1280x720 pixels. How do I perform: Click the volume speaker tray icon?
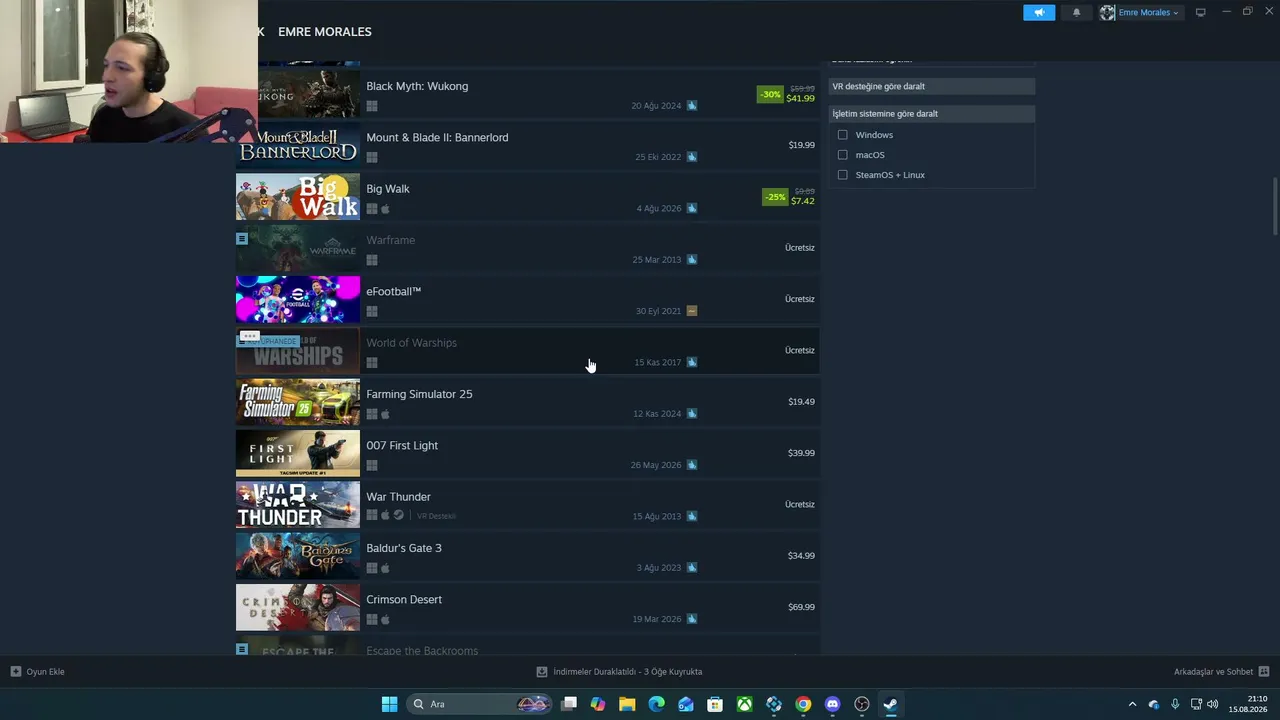(x=1213, y=704)
